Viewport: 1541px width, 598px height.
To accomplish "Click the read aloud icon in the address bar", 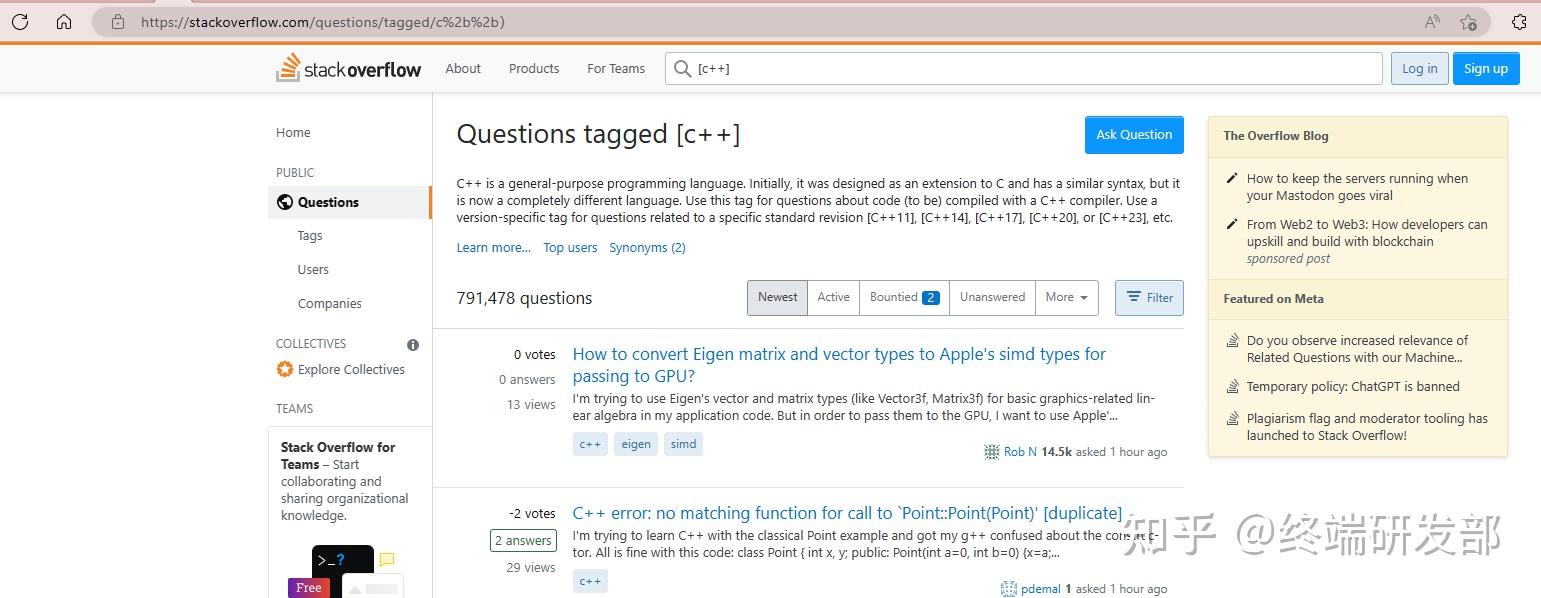I will [1431, 21].
